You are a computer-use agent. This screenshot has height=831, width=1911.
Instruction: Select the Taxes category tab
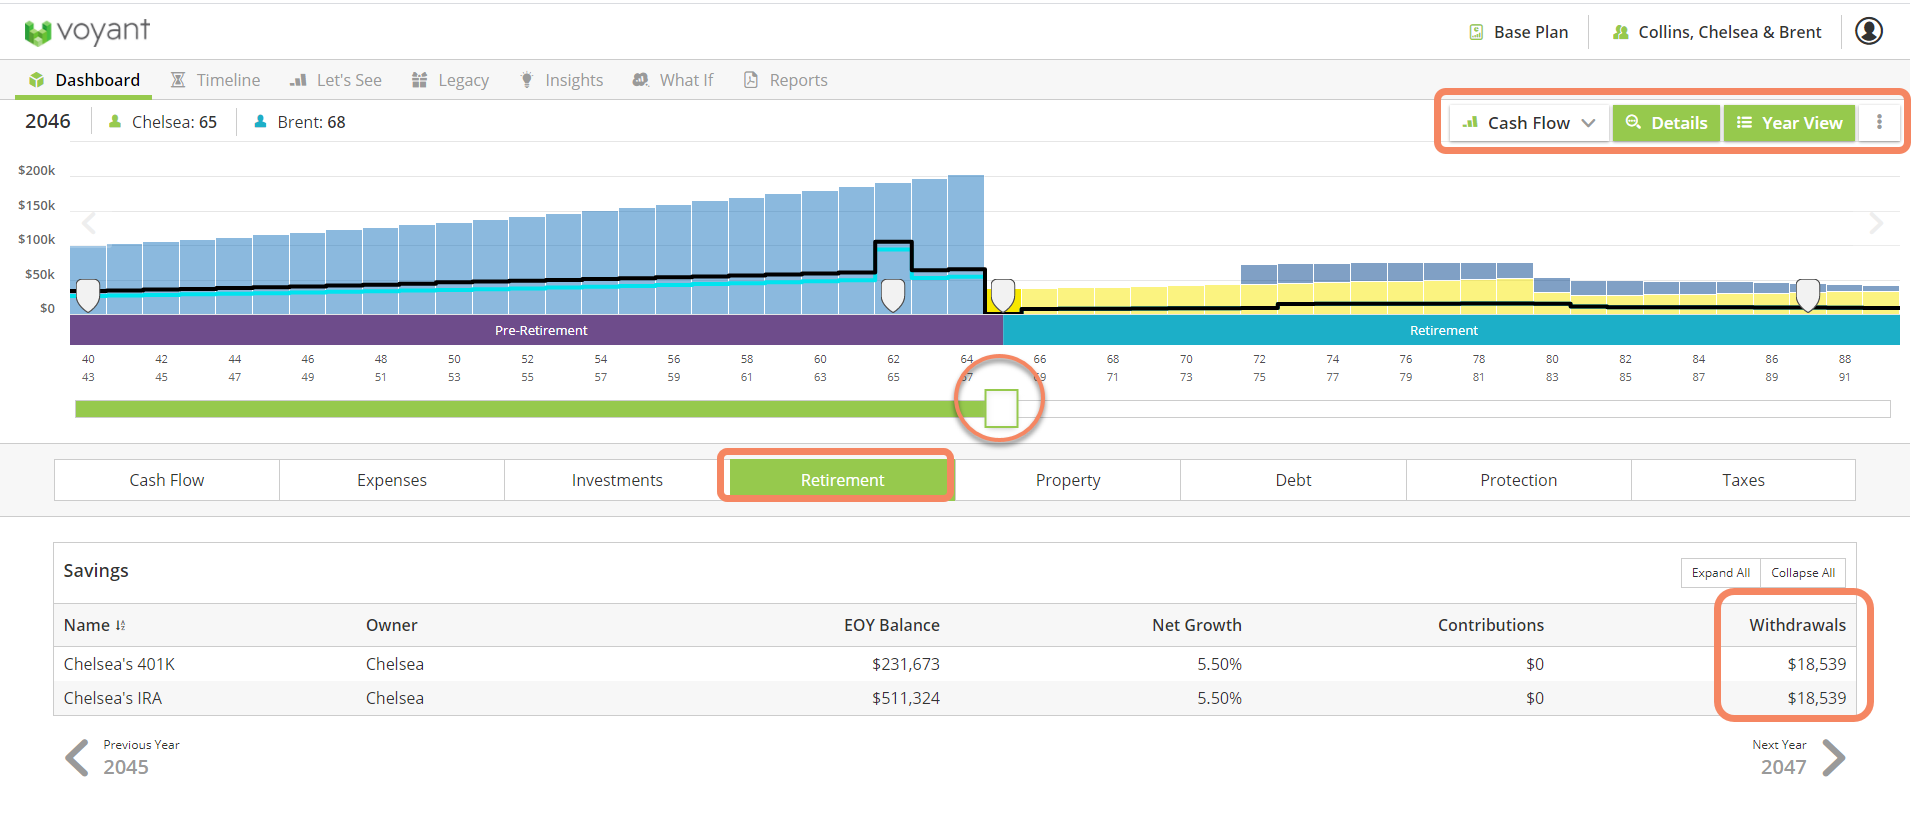[x=1743, y=480]
